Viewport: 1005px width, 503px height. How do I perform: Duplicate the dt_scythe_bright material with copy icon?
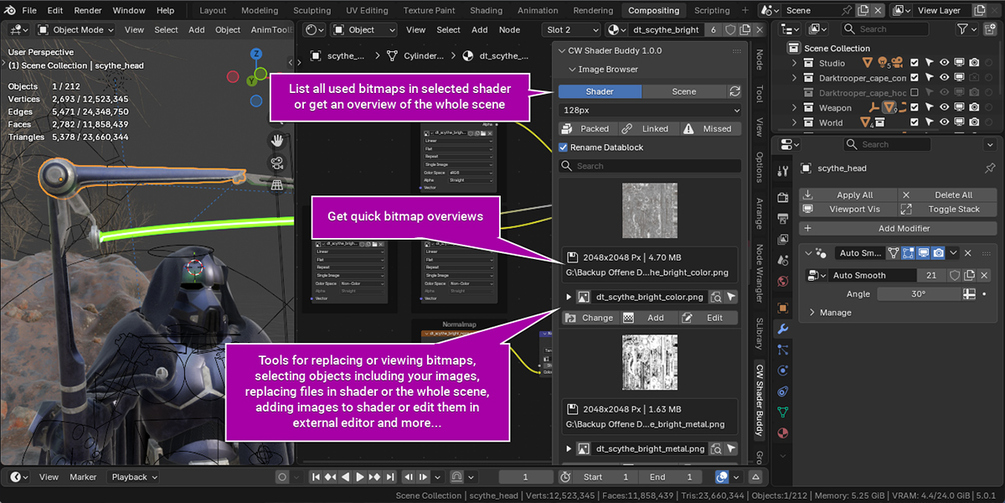click(745, 29)
